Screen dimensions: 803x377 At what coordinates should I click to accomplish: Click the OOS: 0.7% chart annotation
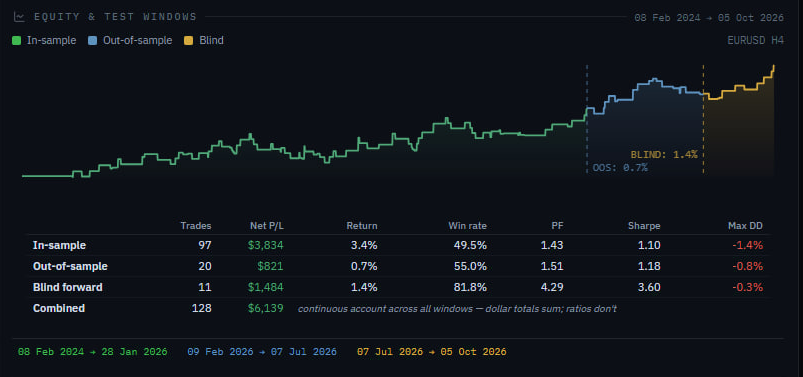pos(620,167)
